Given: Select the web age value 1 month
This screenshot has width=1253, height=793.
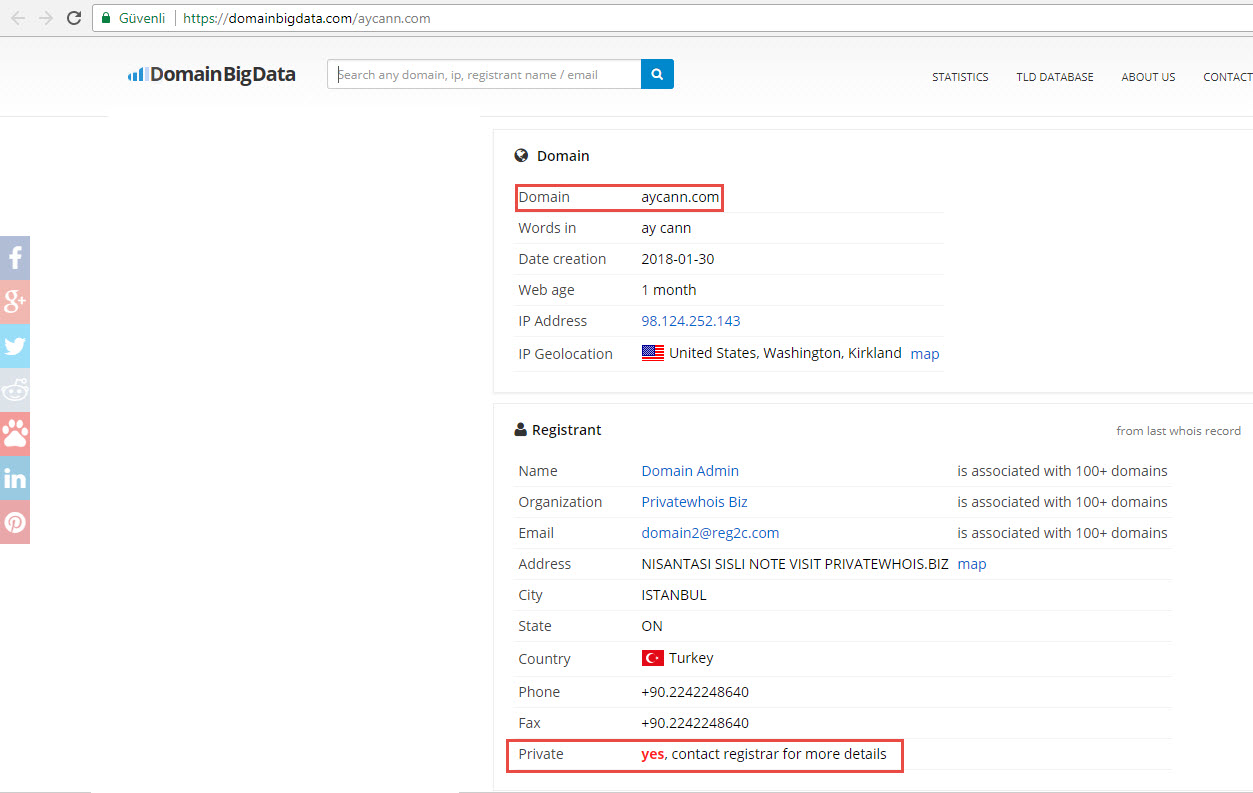Looking at the screenshot, I should click(669, 290).
